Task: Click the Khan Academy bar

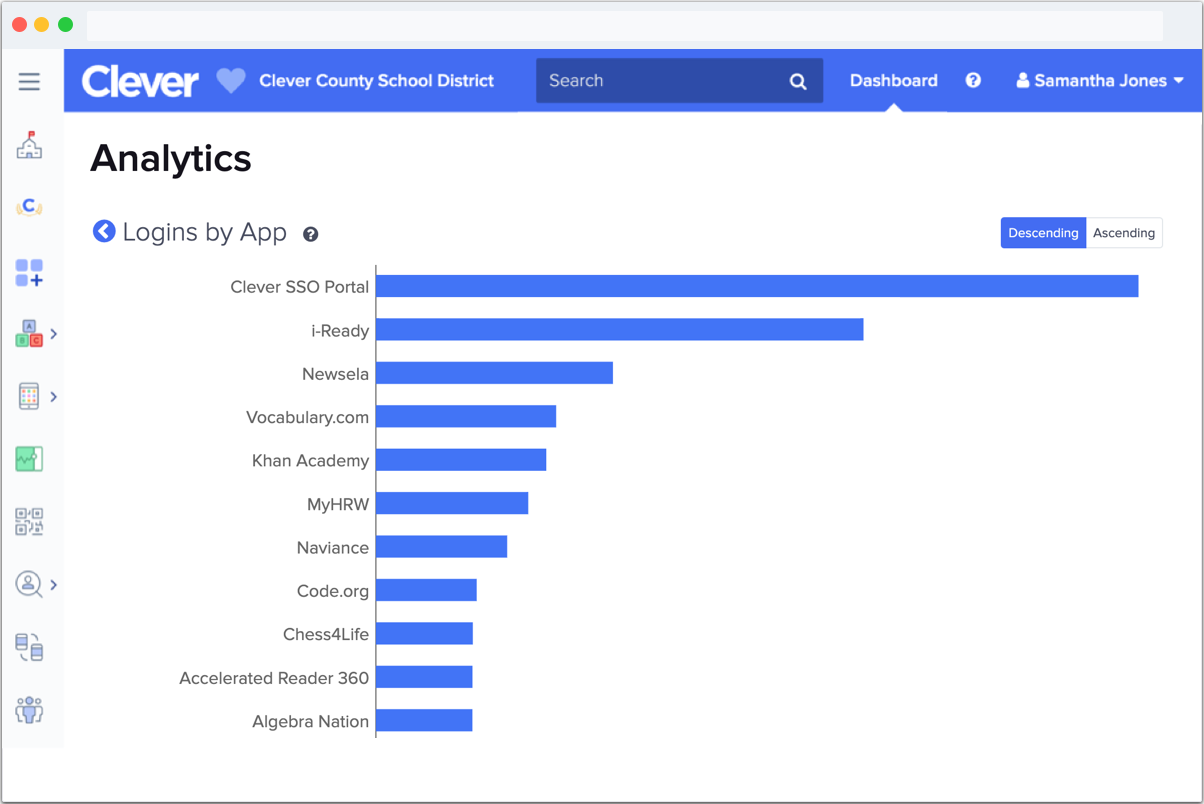Action: pos(461,460)
